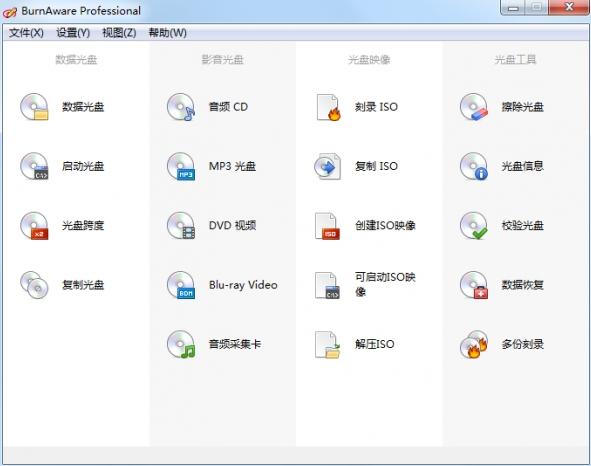Select the 创建ISO映像 text
Viewport: 591px width, 466px height.
(385, 225)
